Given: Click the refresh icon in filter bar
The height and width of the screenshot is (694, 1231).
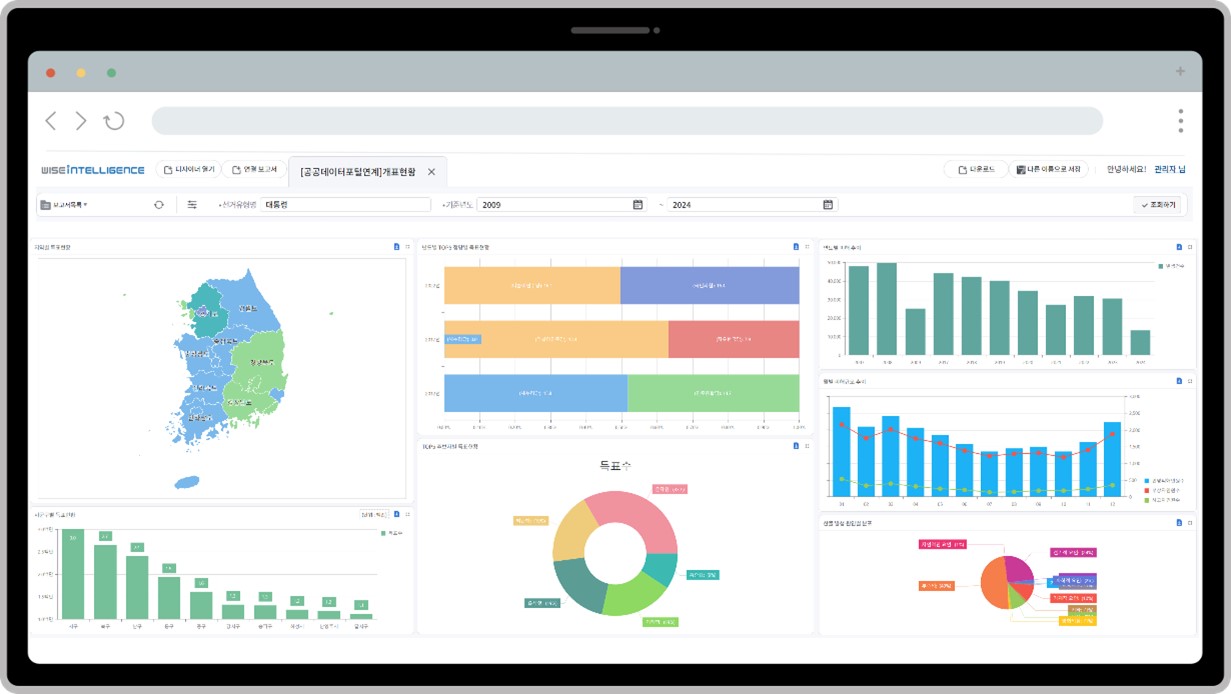Looking at the screenshot, I should coord(158,205).
